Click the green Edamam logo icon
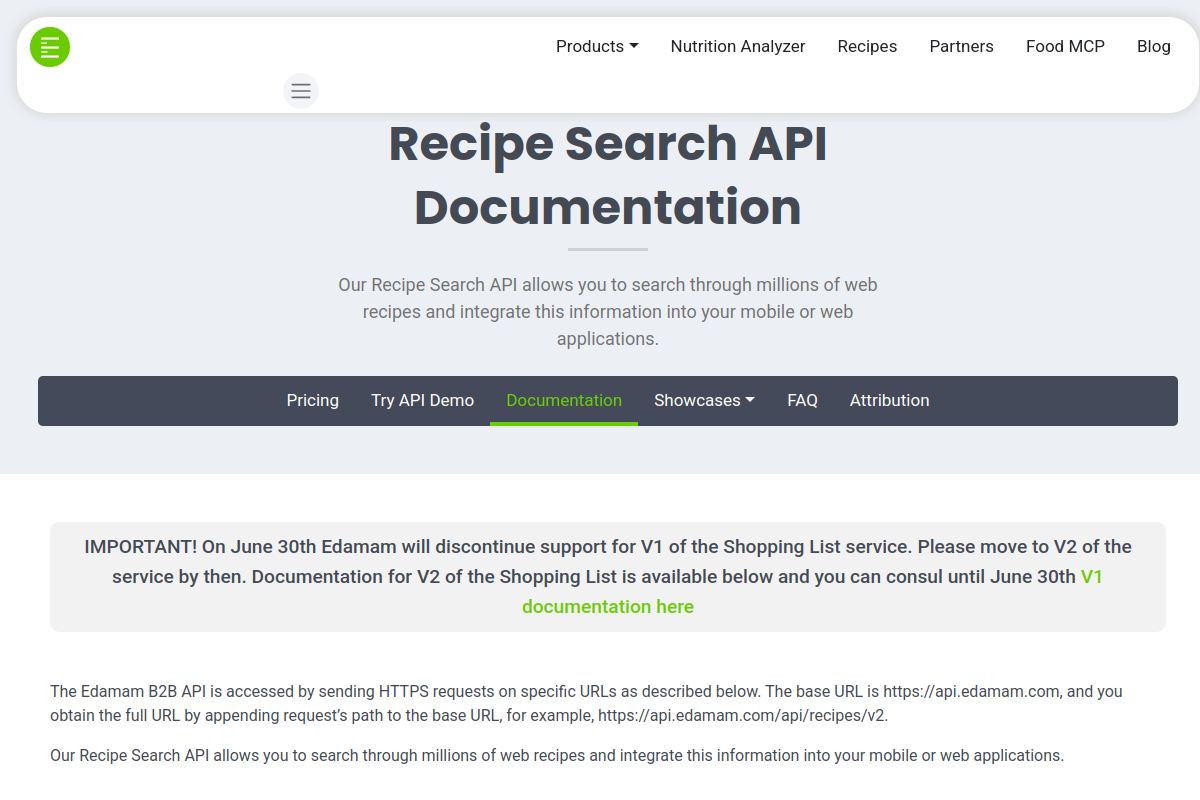The image size is (1200, 800). 50,47
